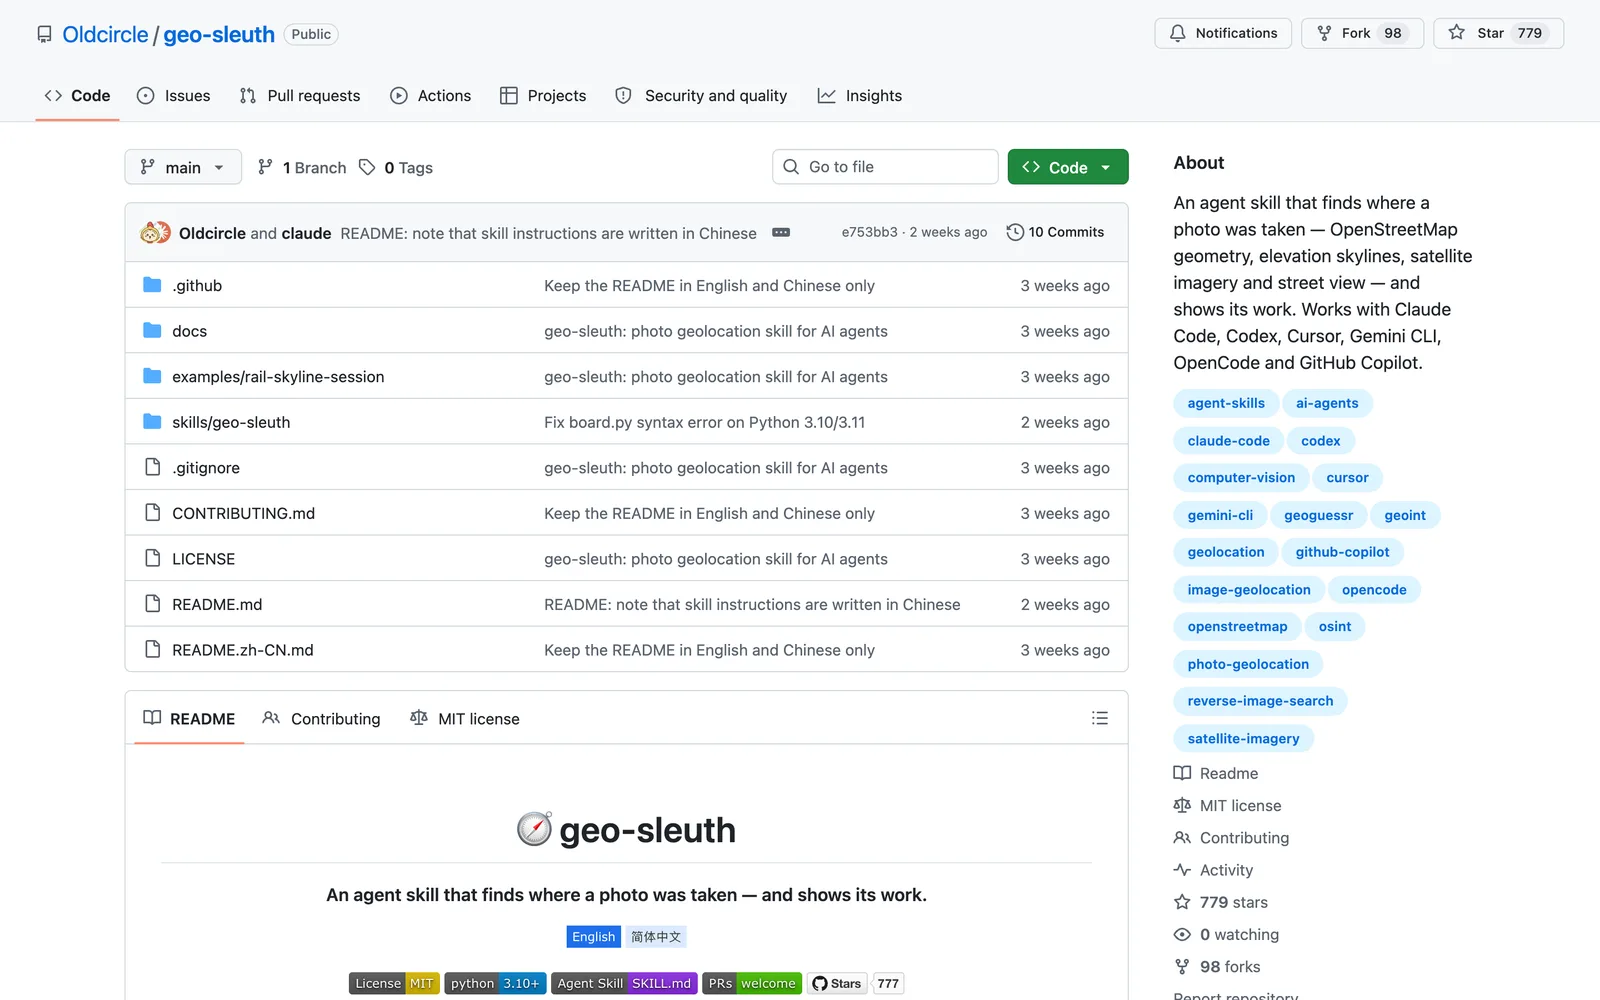Open the Oldcircle owner link
The width and height of the screenshot is (1600, 1000).
(105, 35)
